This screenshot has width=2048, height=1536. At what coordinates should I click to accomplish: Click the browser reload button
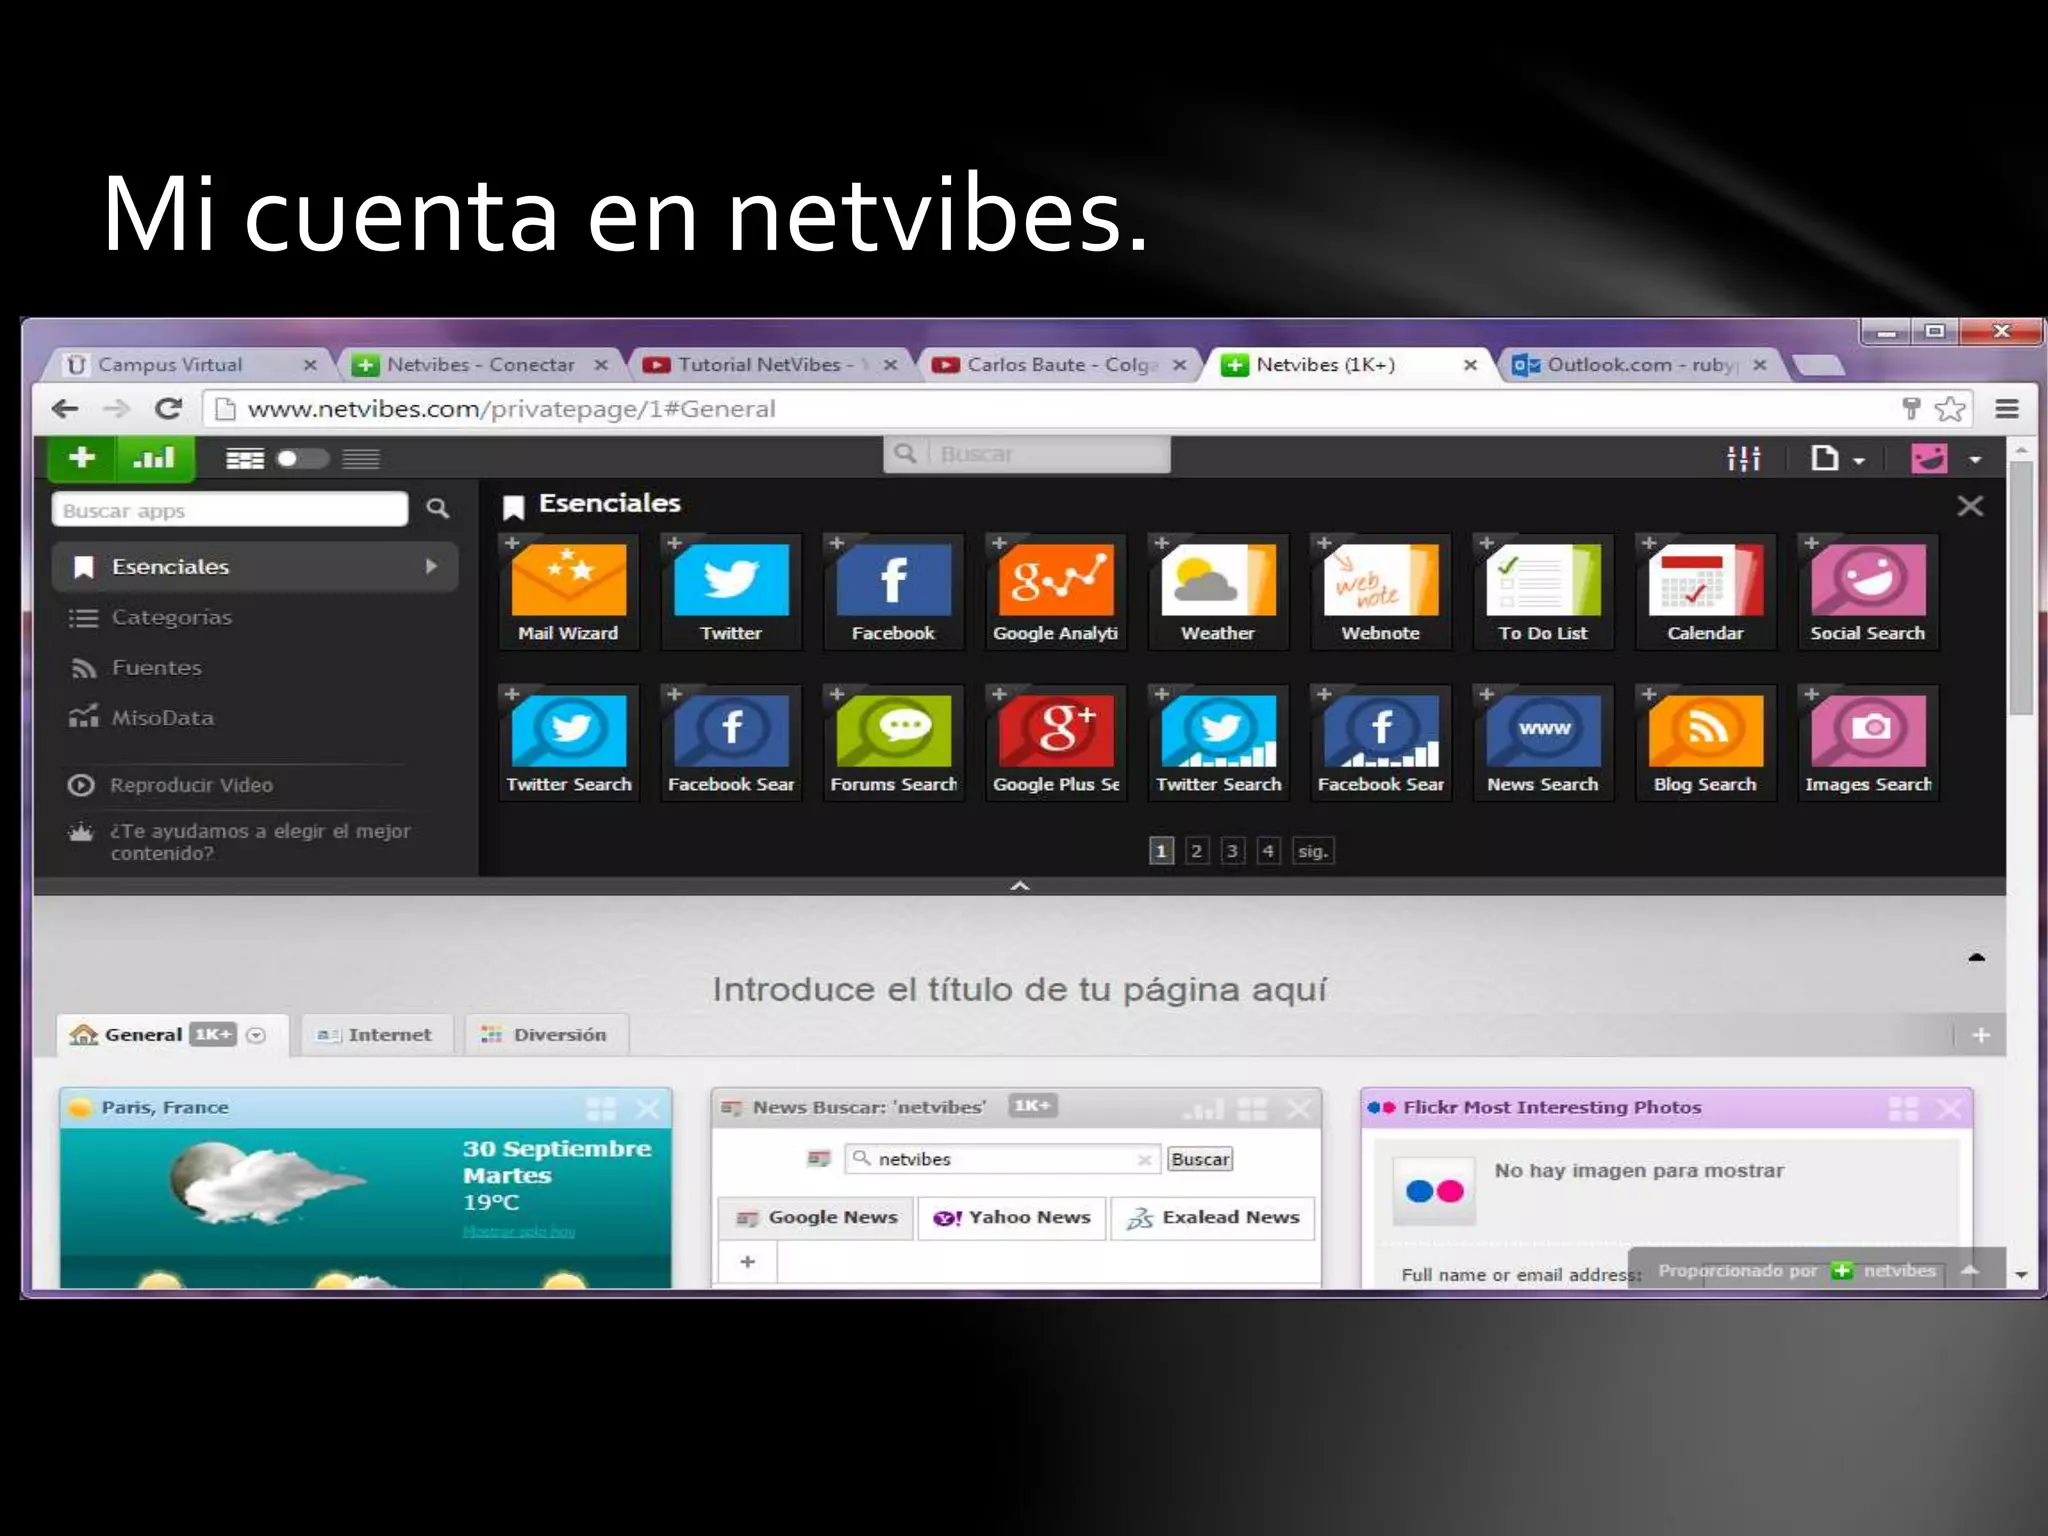168,408
